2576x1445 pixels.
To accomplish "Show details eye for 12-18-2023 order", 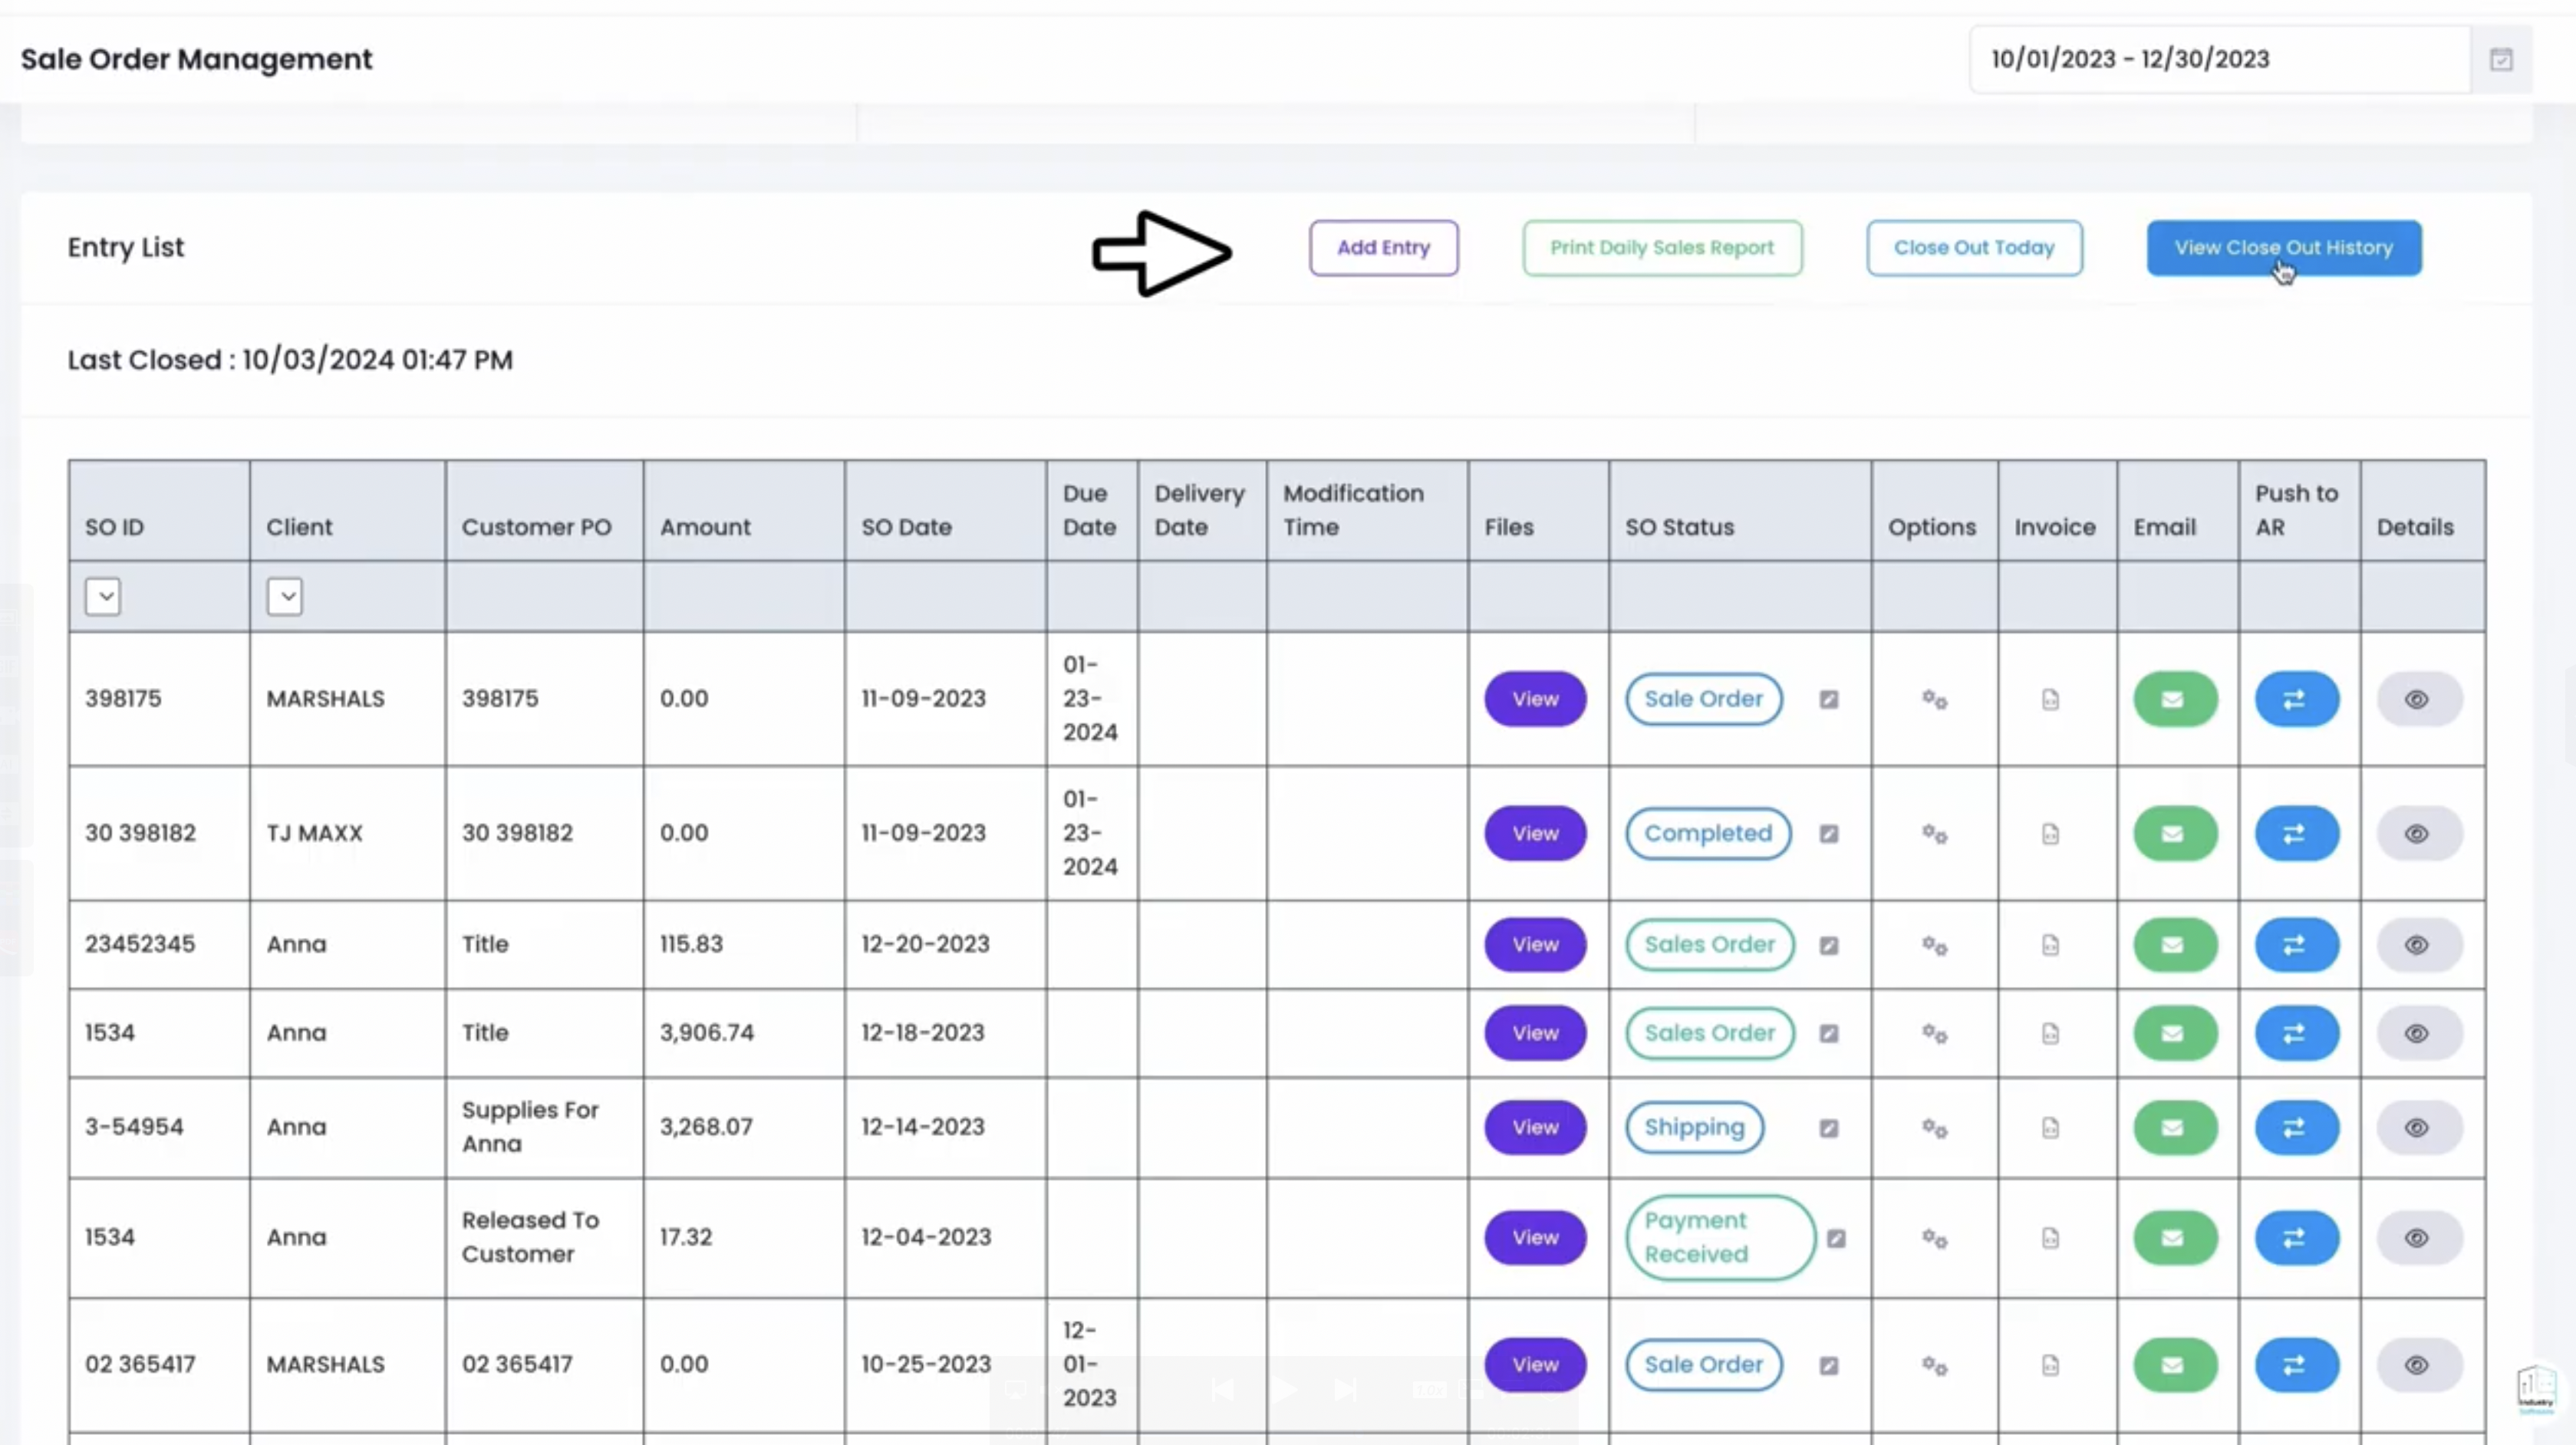I will (2417, 1033).
